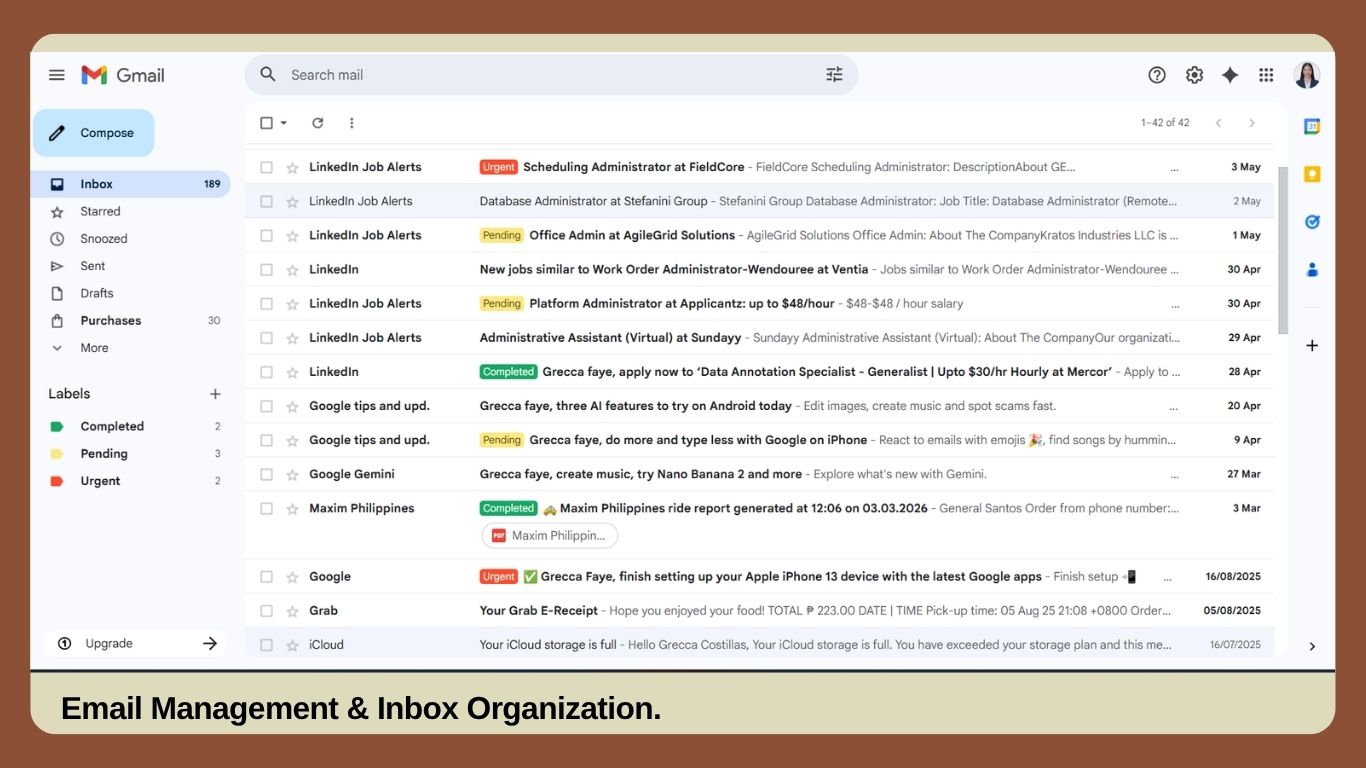Star the Maxim Philippines ride report email
The width and height of the screenshot is (1366, 768).
pyautogui.click(x=292, y=509)
